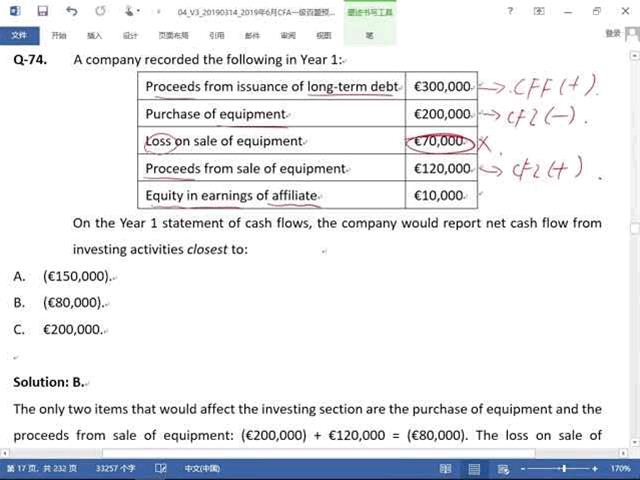Click the €70,000 table cell
Image resolution: width=640 pixels, height=480 pixels.
(442, 141)
